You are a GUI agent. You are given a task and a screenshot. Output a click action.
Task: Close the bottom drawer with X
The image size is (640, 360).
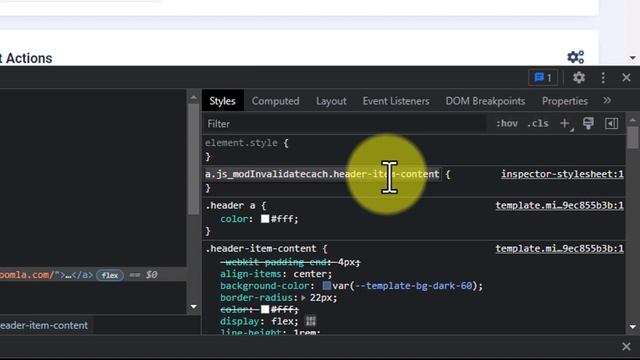626,347
